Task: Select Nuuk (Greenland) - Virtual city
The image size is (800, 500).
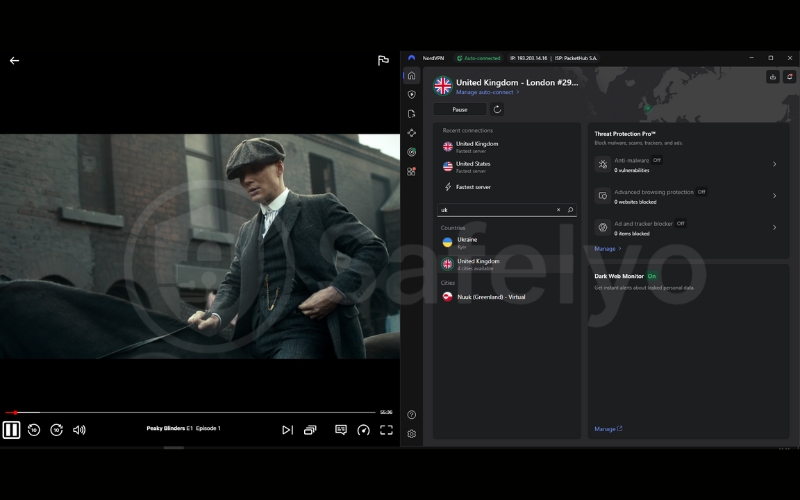Action: point(507,297)
